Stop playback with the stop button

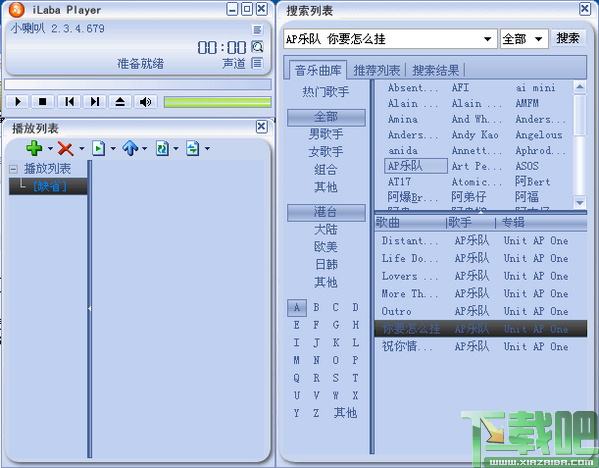(x=43, y=102)
